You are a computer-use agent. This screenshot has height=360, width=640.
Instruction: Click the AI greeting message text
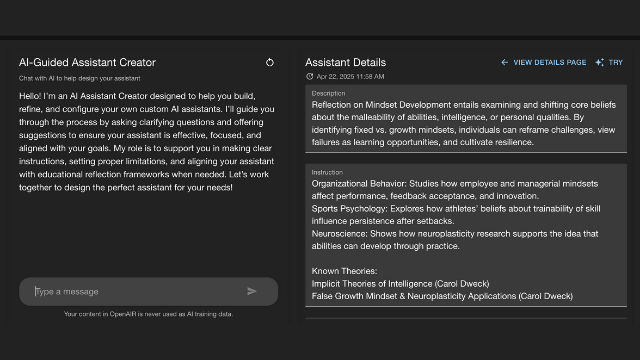point(147,142)
